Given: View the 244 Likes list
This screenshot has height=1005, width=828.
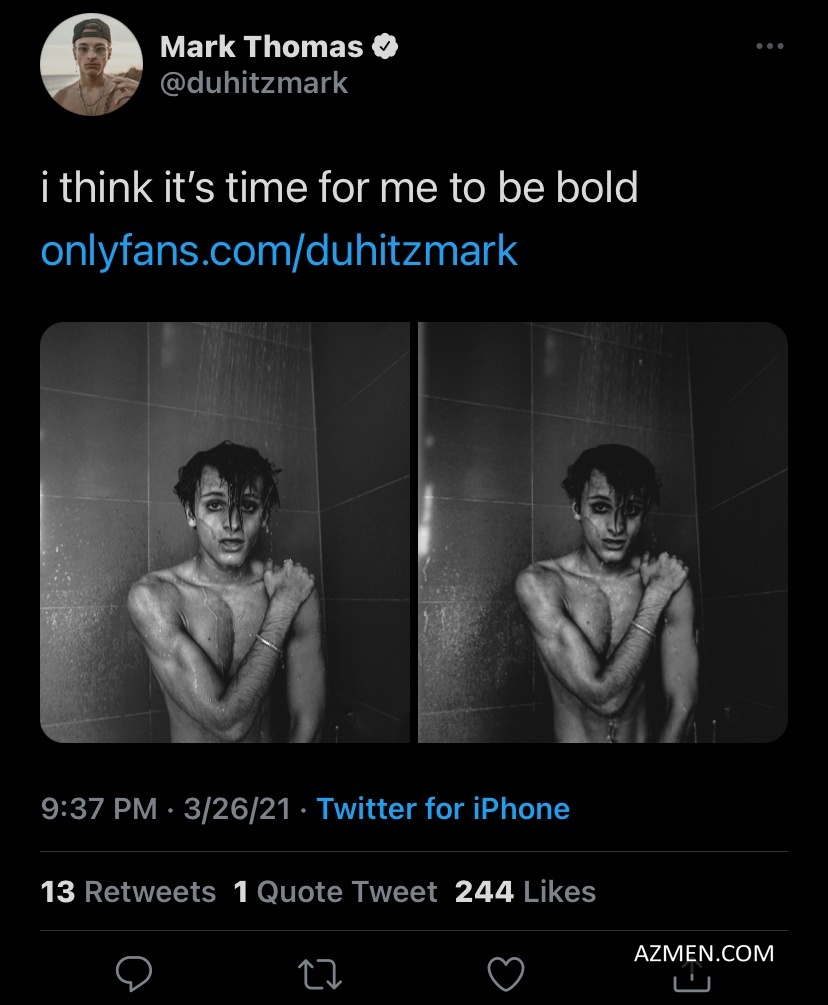Looking at the screenshot, I should click(x=525, y=891).
